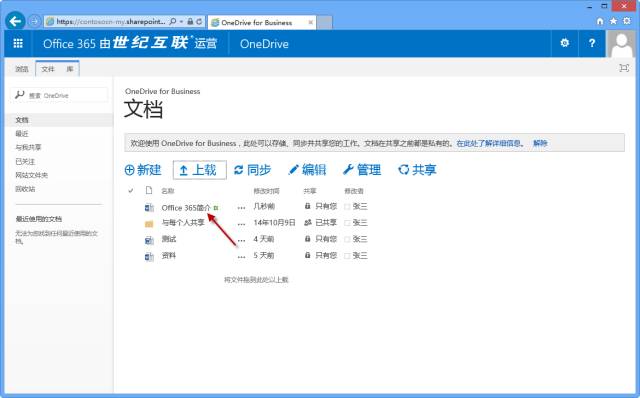Click the 上载 upload button
The height and width of the screenshot is (398, 640).
pos(200,170)
